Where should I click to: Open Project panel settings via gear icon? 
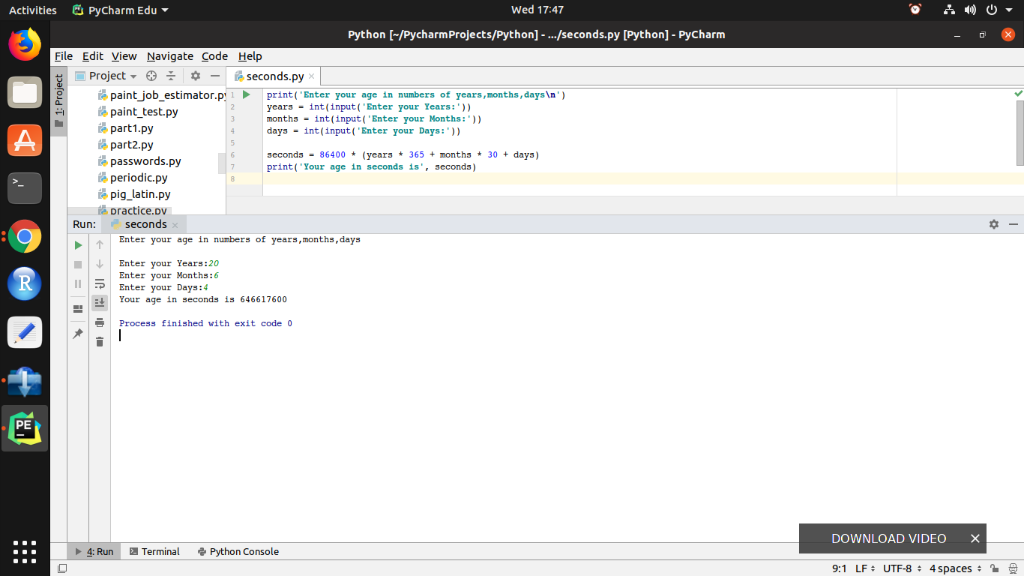pos(196,75)
